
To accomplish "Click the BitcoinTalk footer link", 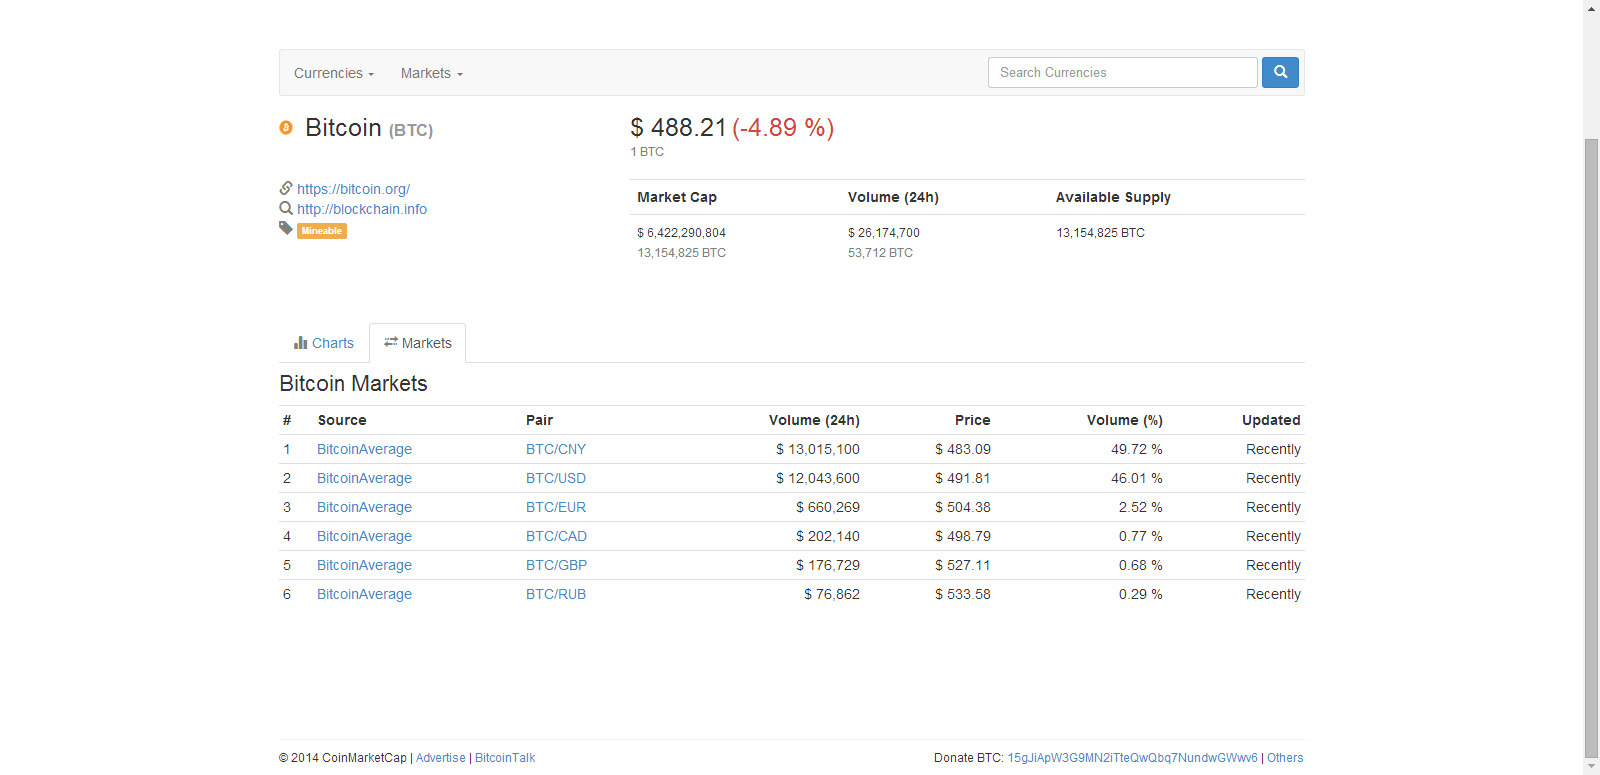I will pos(505,758).
